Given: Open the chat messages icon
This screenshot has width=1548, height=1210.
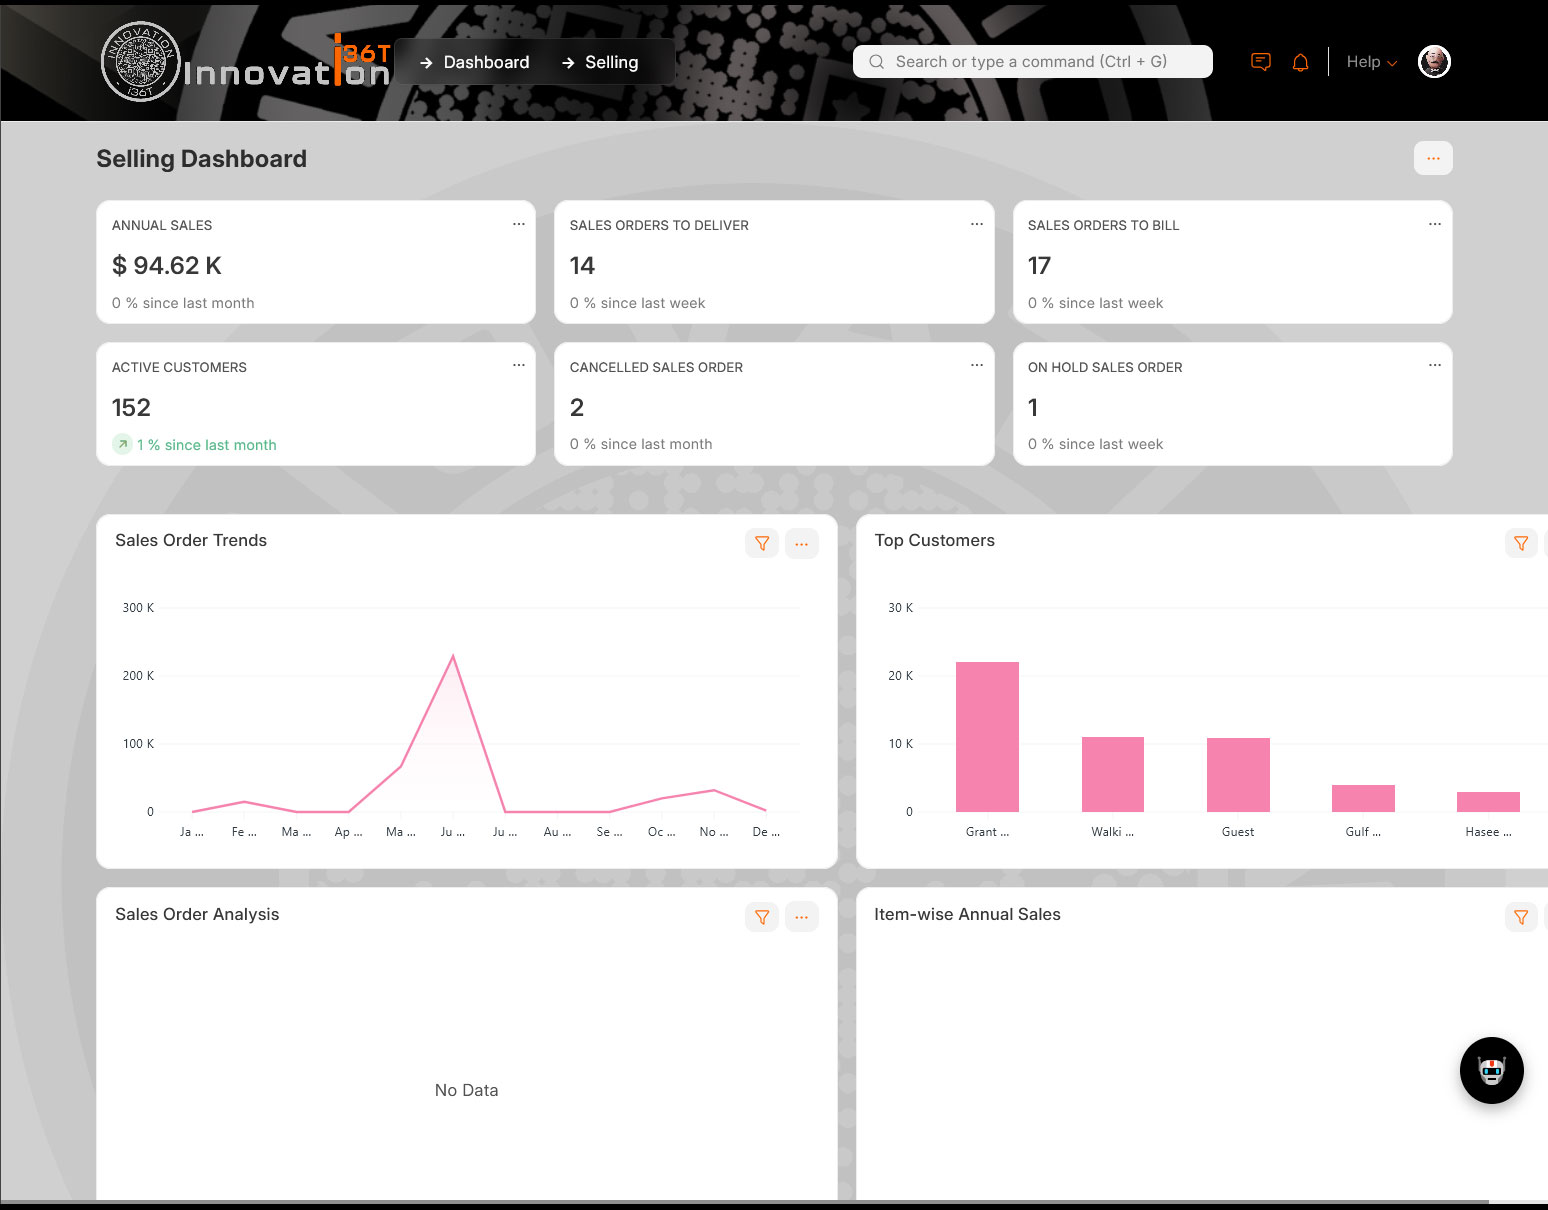Looking at the screenshot, I should click(1261, 62).
